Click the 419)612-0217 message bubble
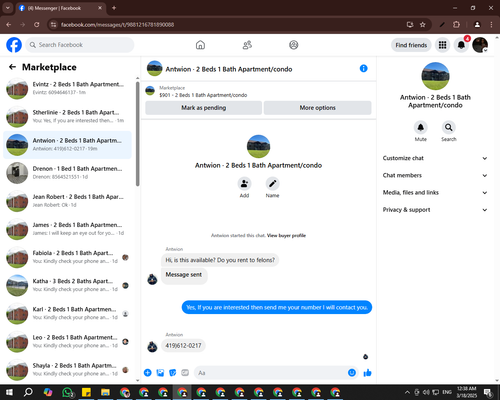This screenshot has width=500, height=400. click(183, 345)
